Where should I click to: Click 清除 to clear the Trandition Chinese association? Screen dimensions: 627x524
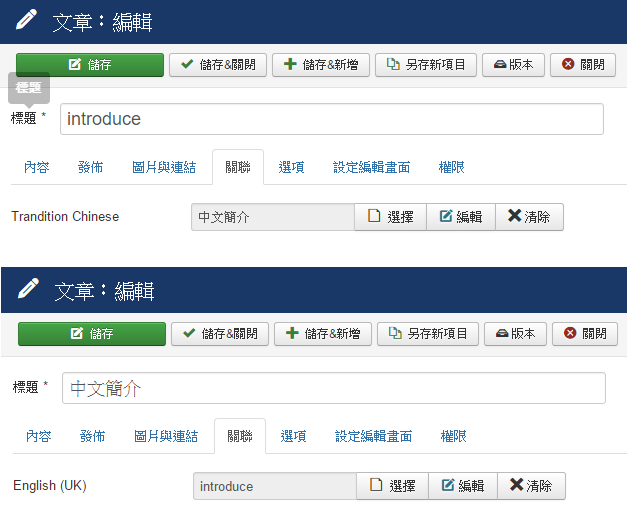[x=529, y=217]
